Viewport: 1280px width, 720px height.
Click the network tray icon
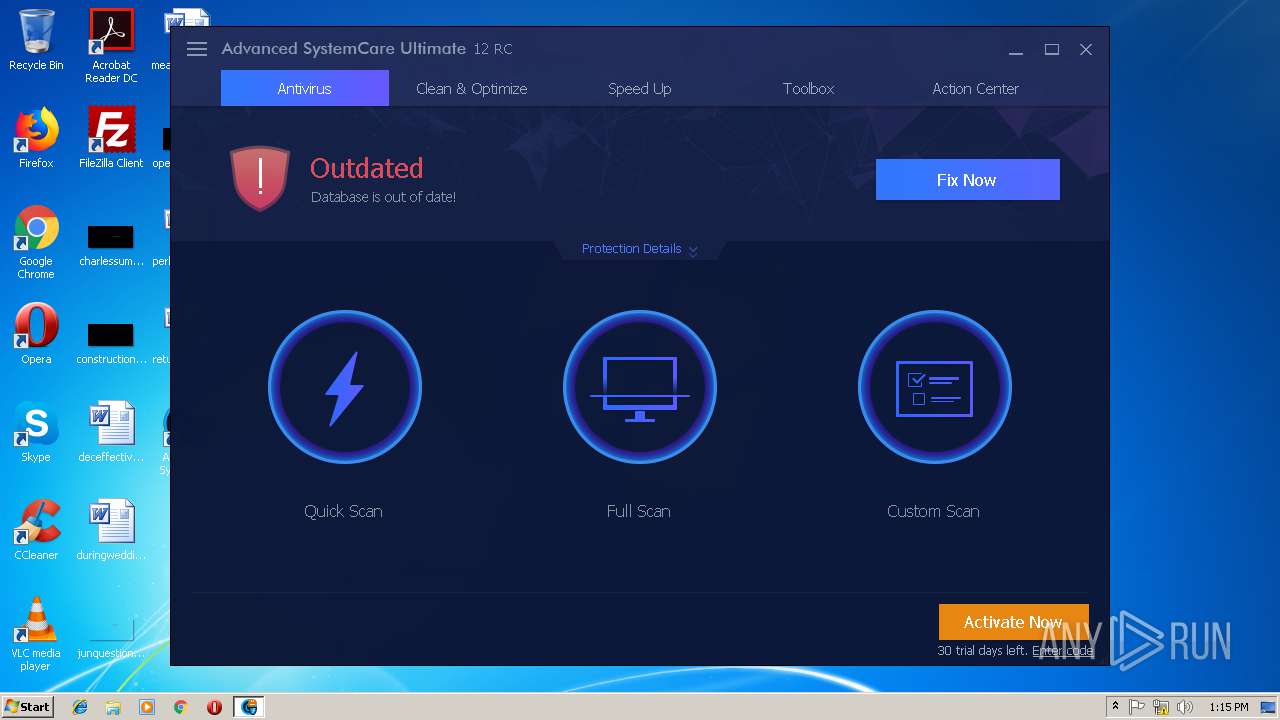tap(1161, 707)
